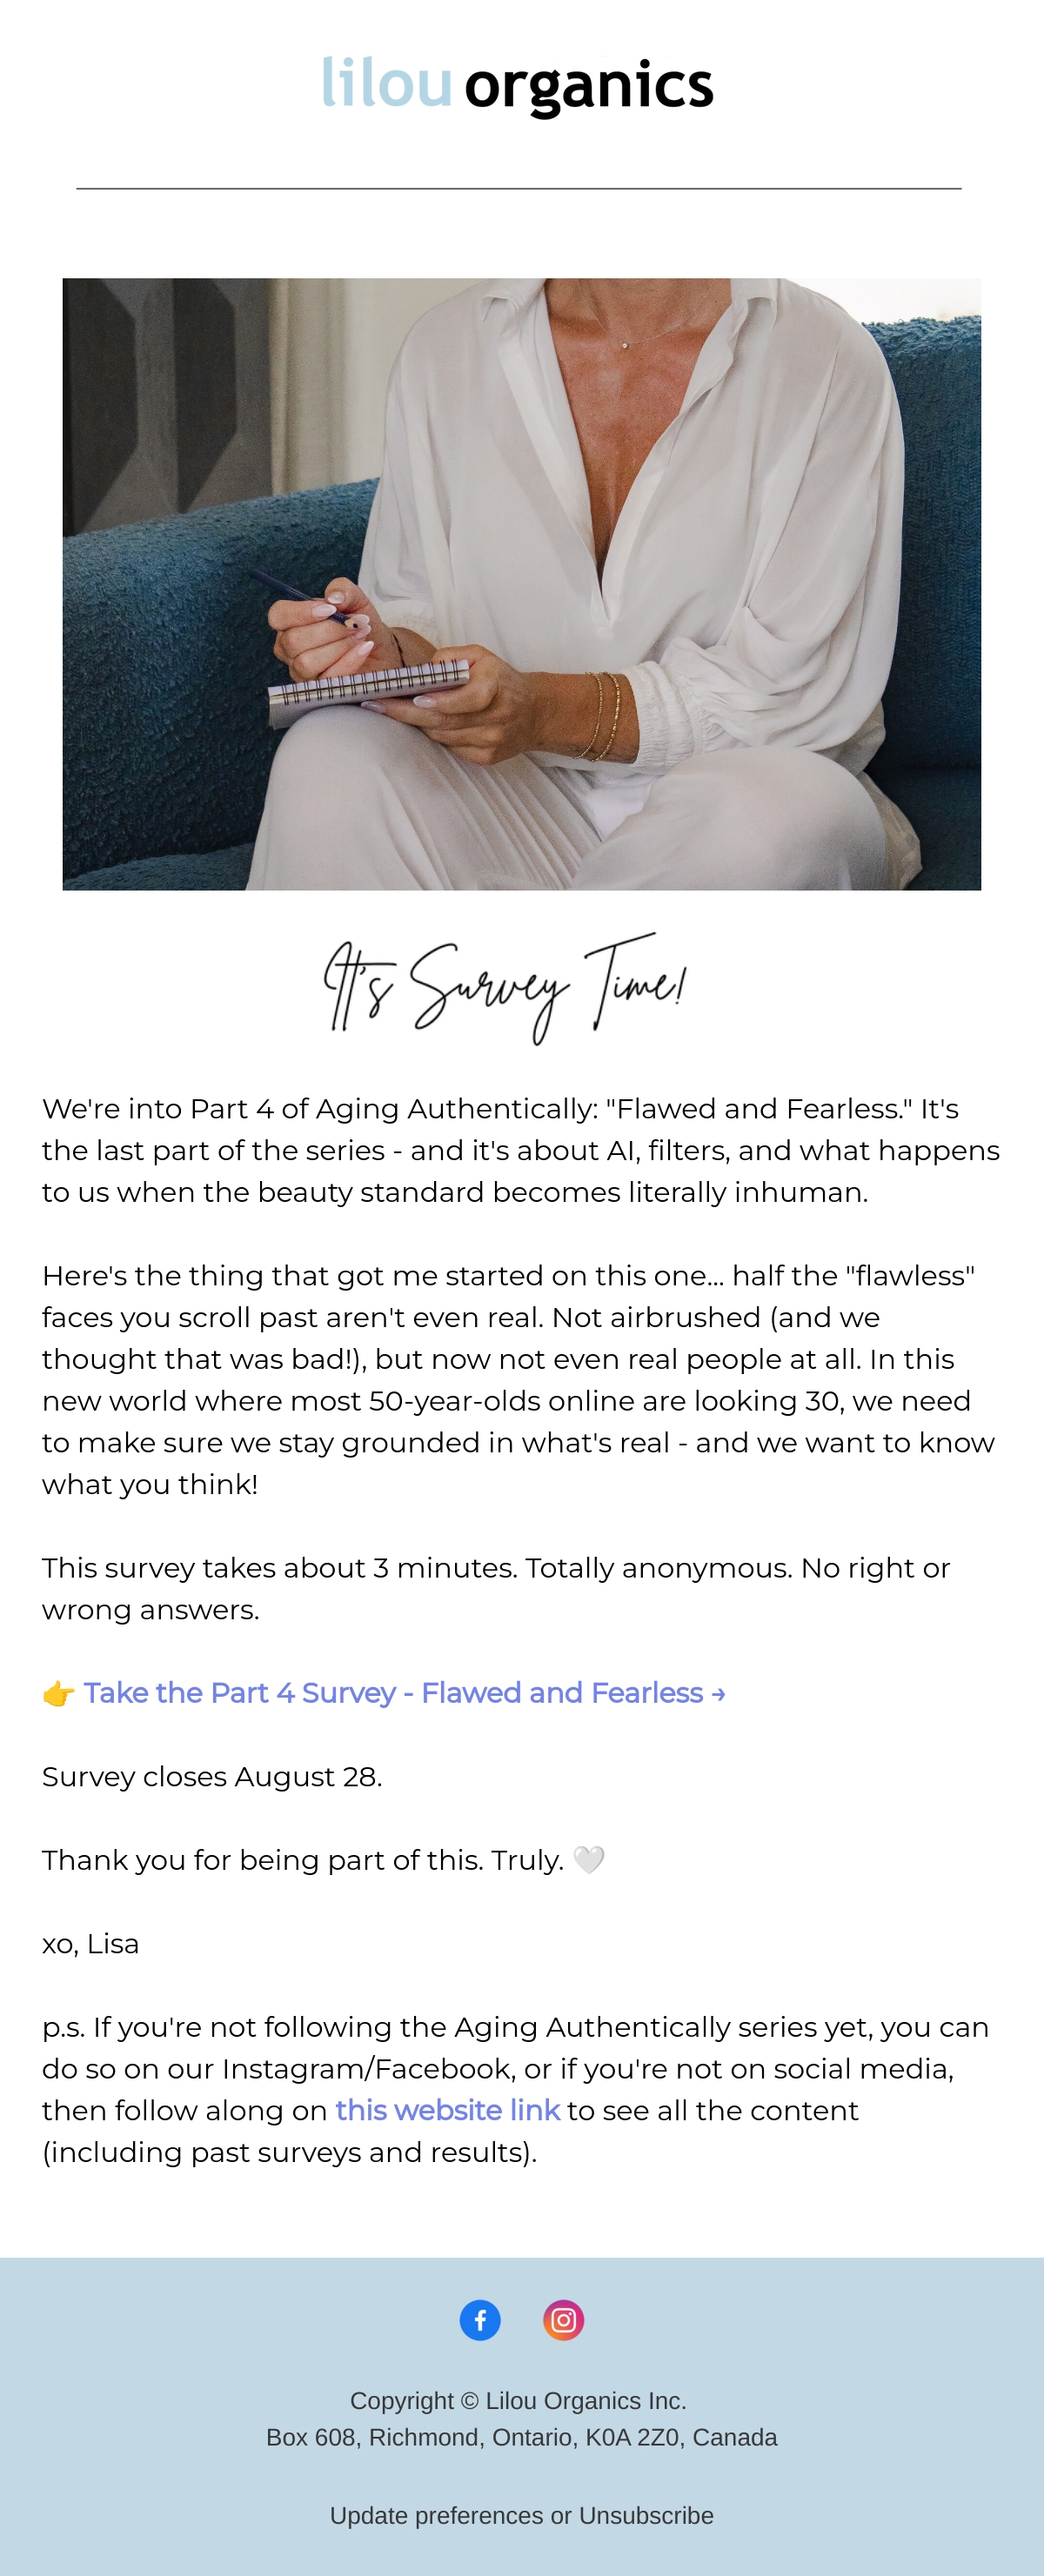Click the pointing hand emoji before survey link
1044x2576 pixels.
pos(59,1693)
